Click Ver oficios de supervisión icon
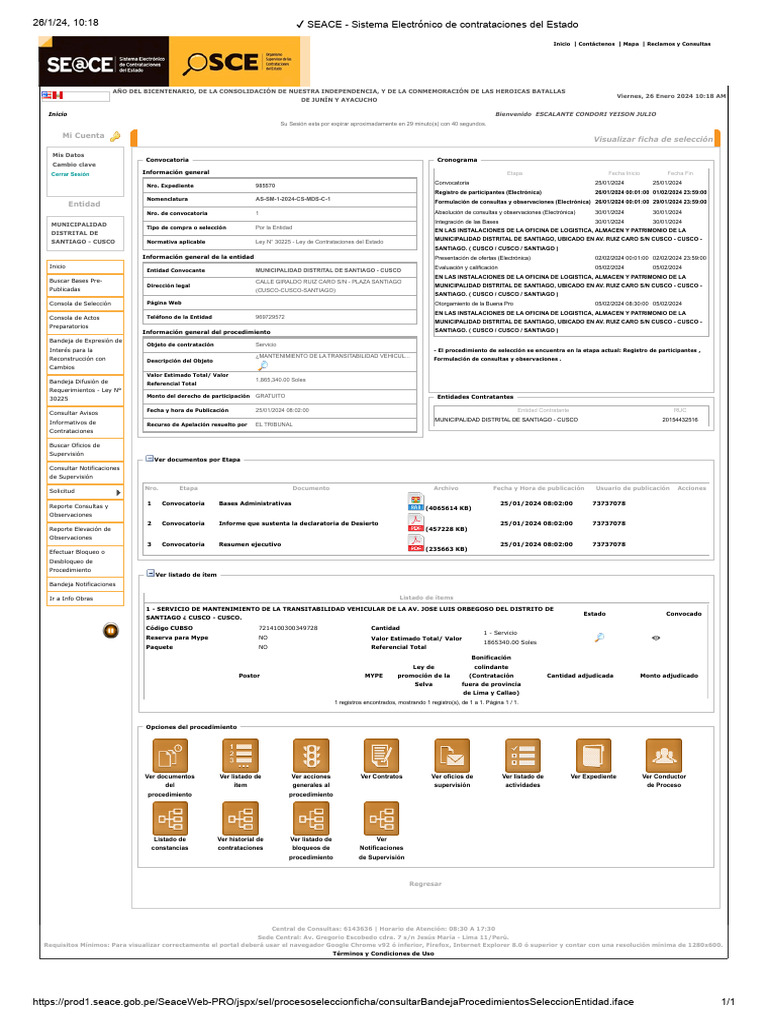The image size is (768, 1024). coord(452,756)
